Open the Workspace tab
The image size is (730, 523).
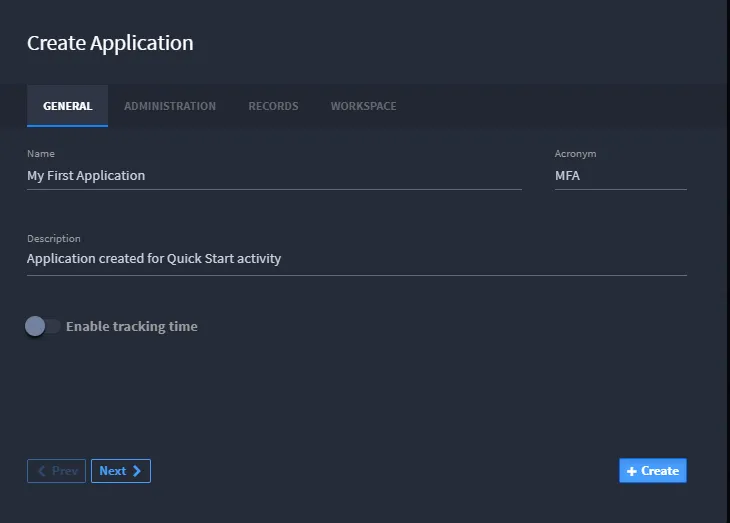[x=364, y=106]
